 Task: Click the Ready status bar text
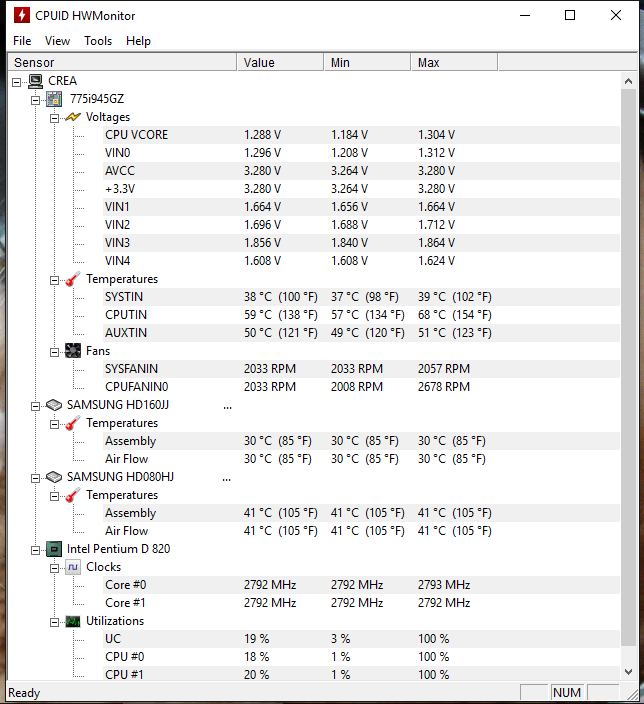click(x=24, y=693)
